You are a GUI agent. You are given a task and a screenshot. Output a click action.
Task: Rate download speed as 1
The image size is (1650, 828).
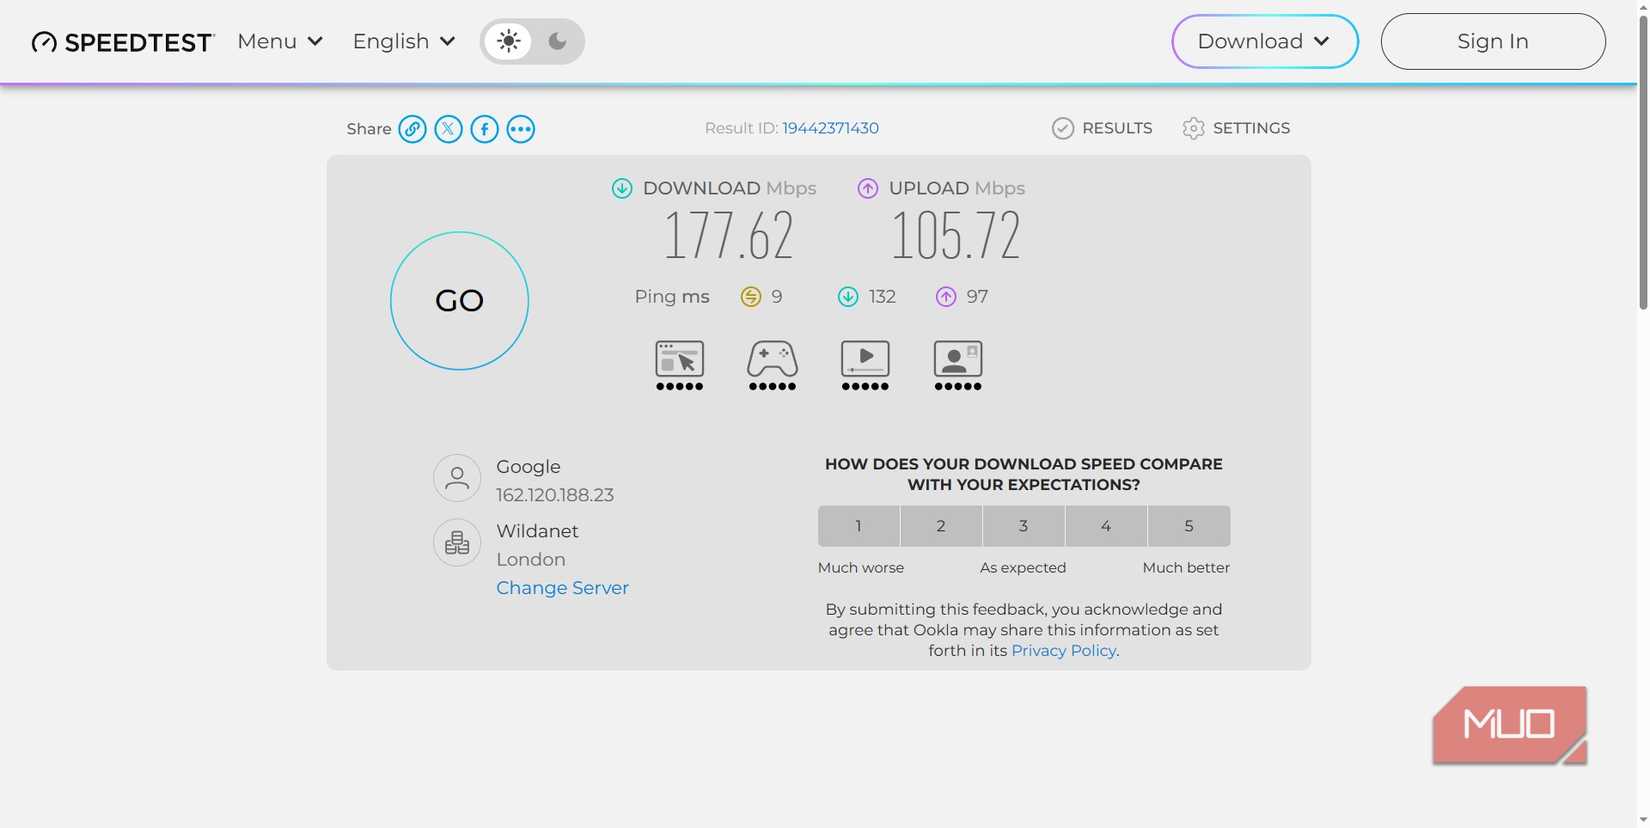(x=858, y=526)
